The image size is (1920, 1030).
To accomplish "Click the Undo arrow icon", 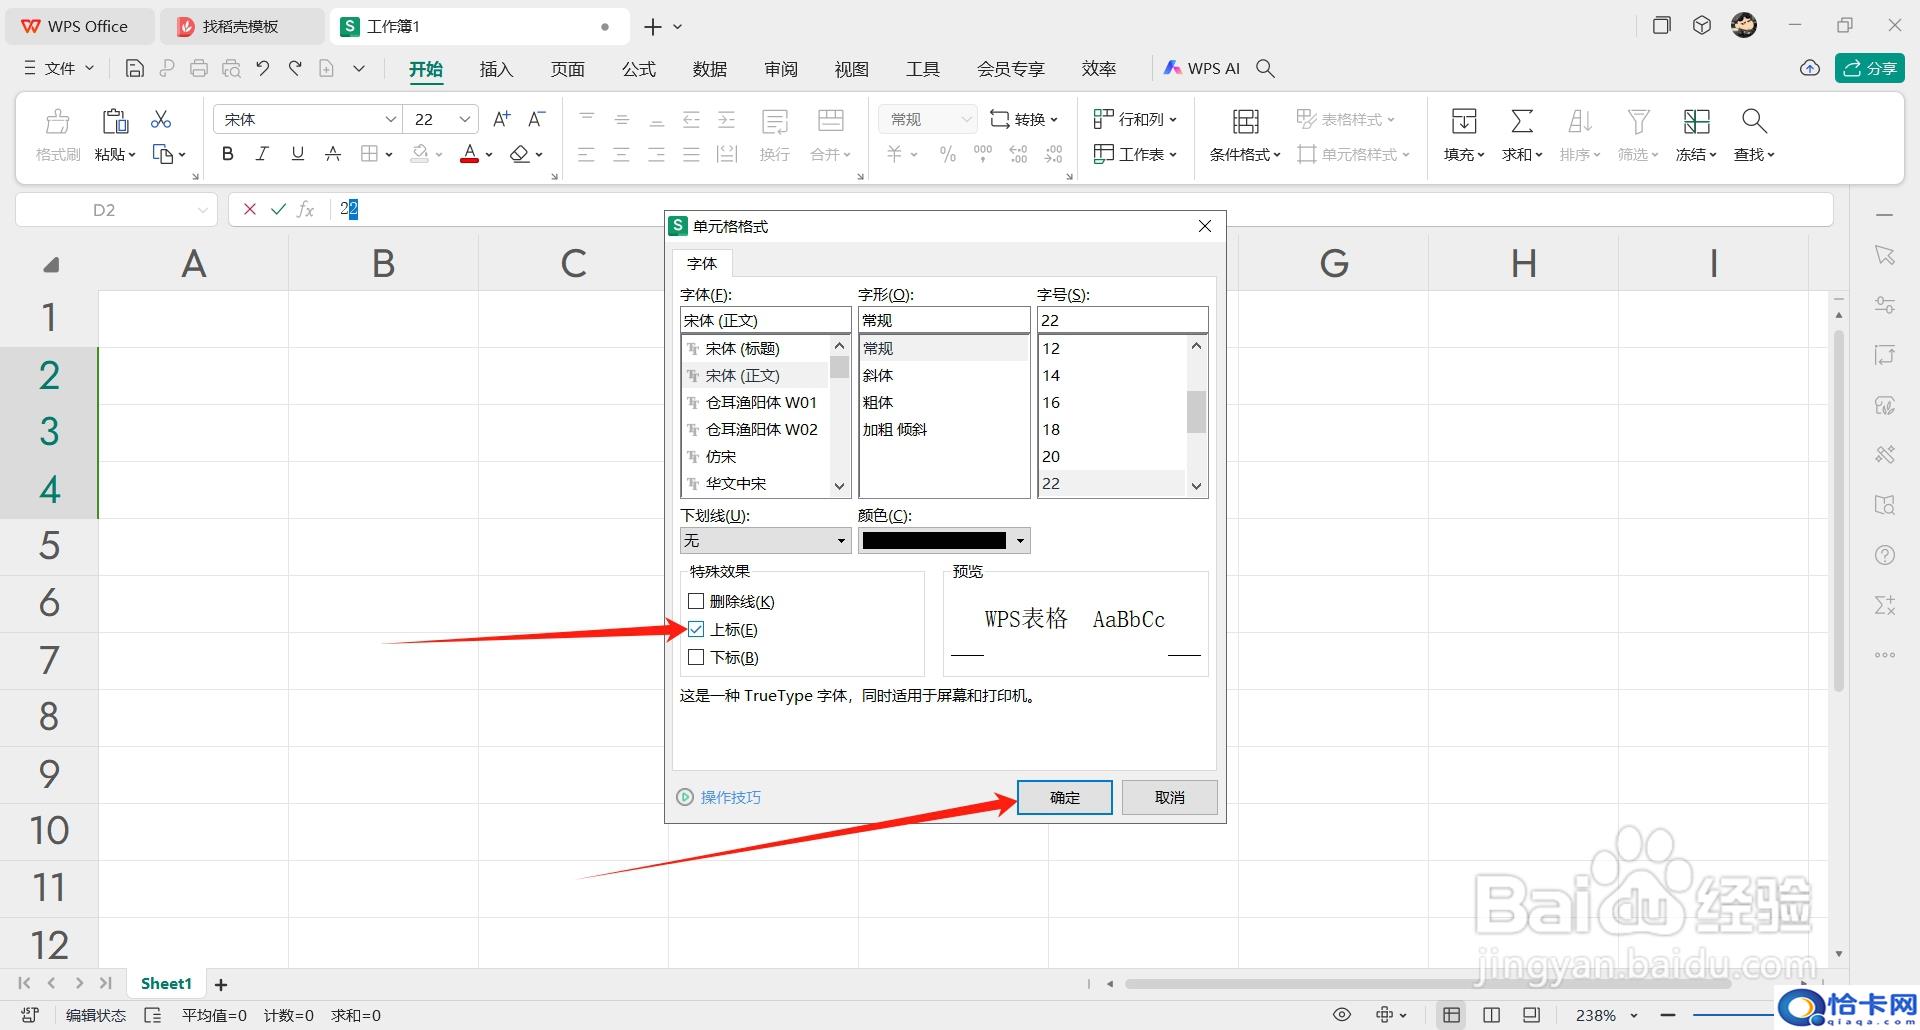I will [263, 68].
